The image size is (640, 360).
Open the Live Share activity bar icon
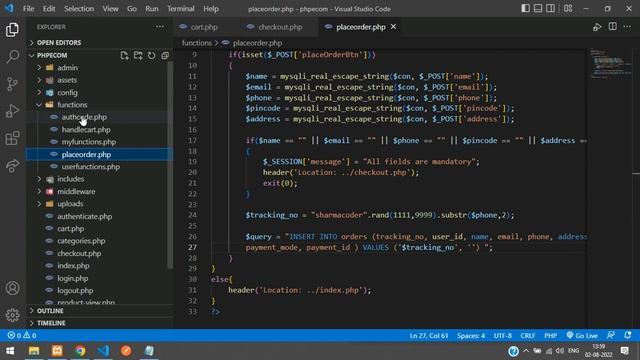pyautogui.click(x=12, y=165)
